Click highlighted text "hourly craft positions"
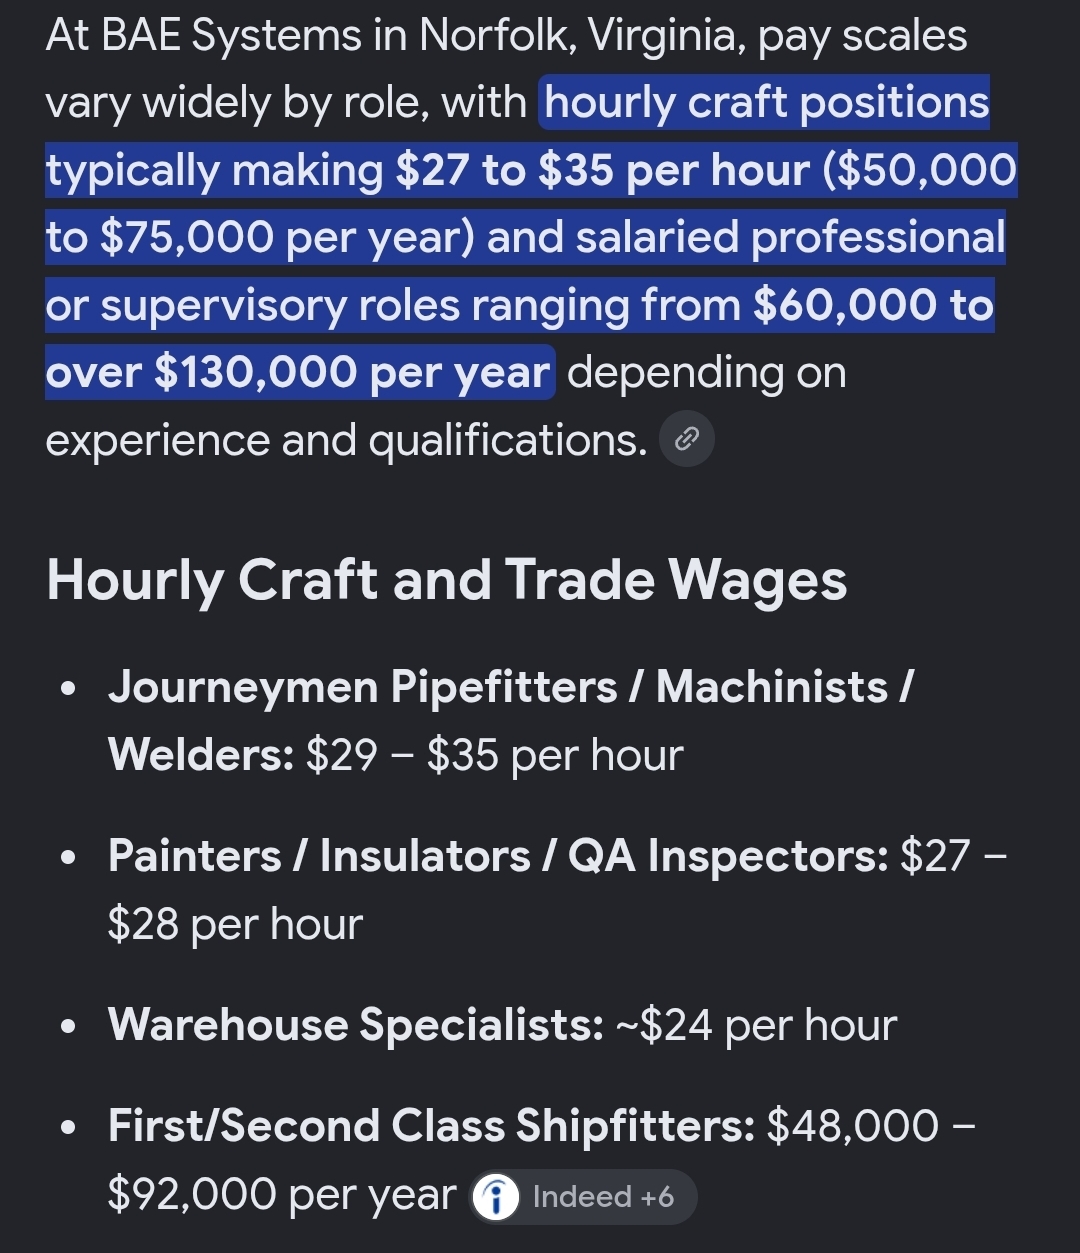This screenshot has height=1253, width=1080. 767,103
